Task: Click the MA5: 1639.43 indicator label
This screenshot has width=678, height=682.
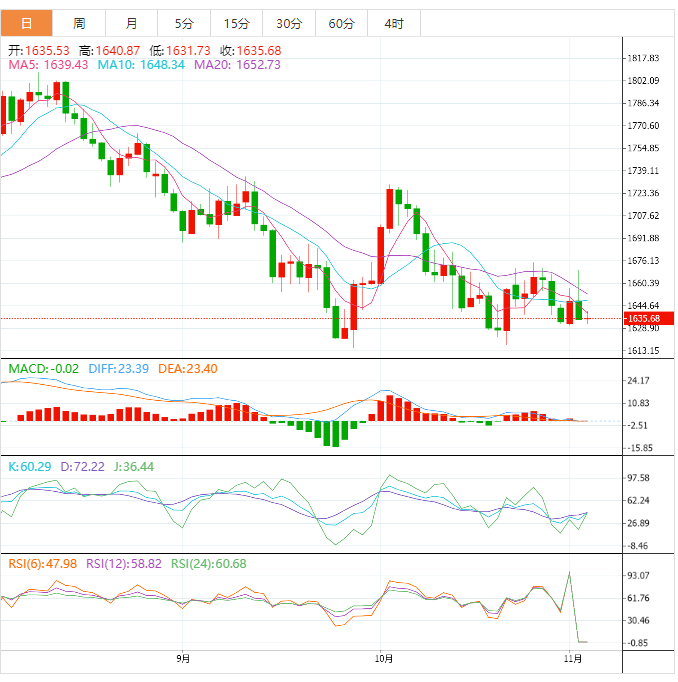Action: 48,65
